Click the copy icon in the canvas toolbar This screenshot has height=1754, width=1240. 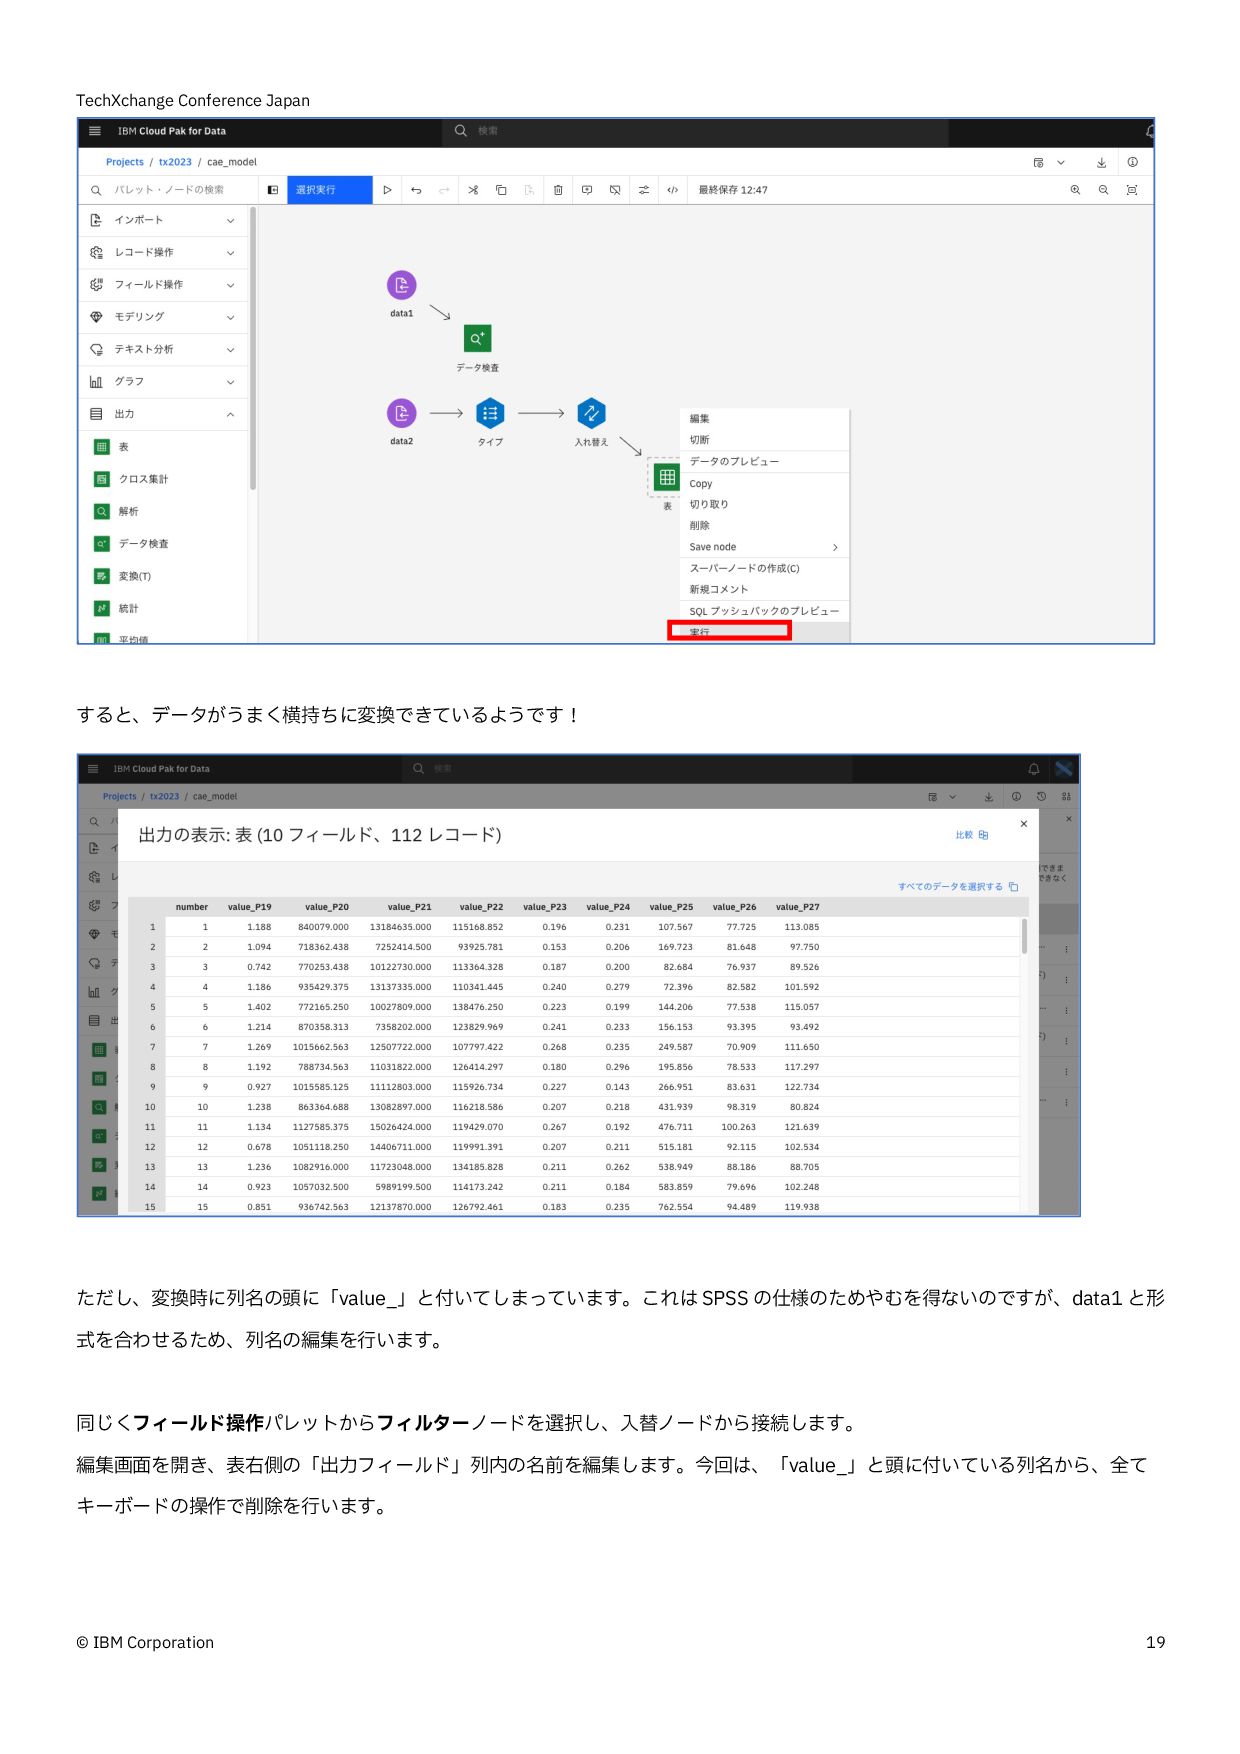tap(501, 190)
